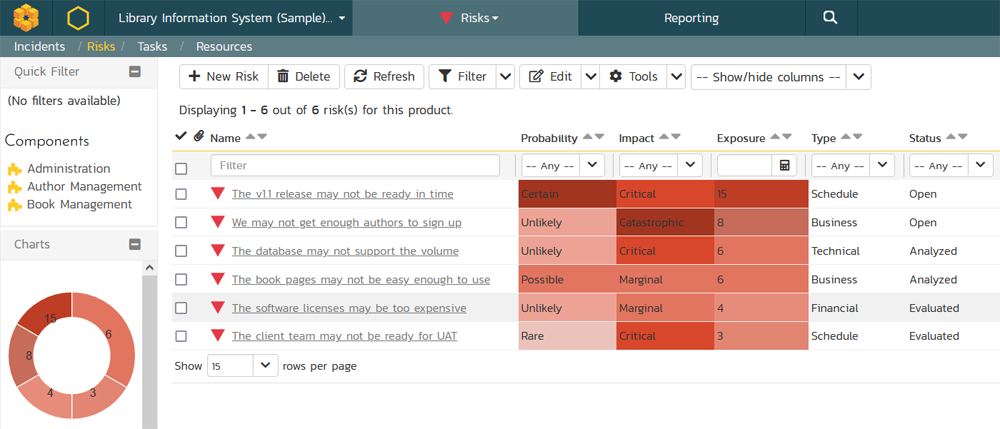The image size is (1000, 429).
Task: Click the hexagon workspace icon in header
Action: point(78,18)
